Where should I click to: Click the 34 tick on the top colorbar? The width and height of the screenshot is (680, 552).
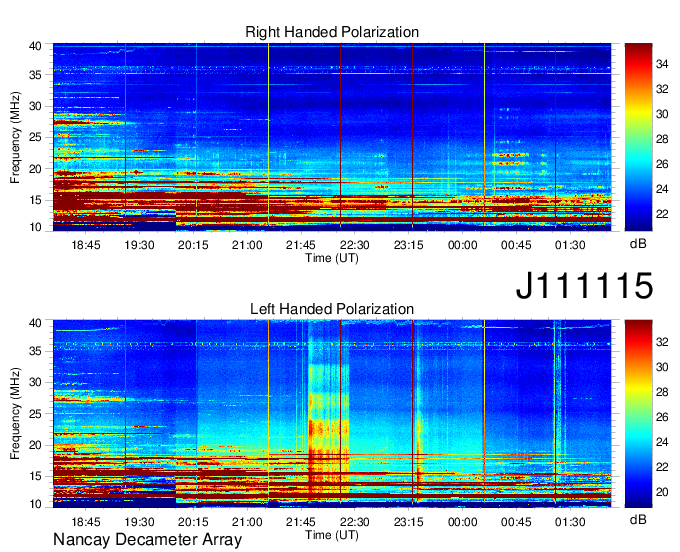(662, 64)
